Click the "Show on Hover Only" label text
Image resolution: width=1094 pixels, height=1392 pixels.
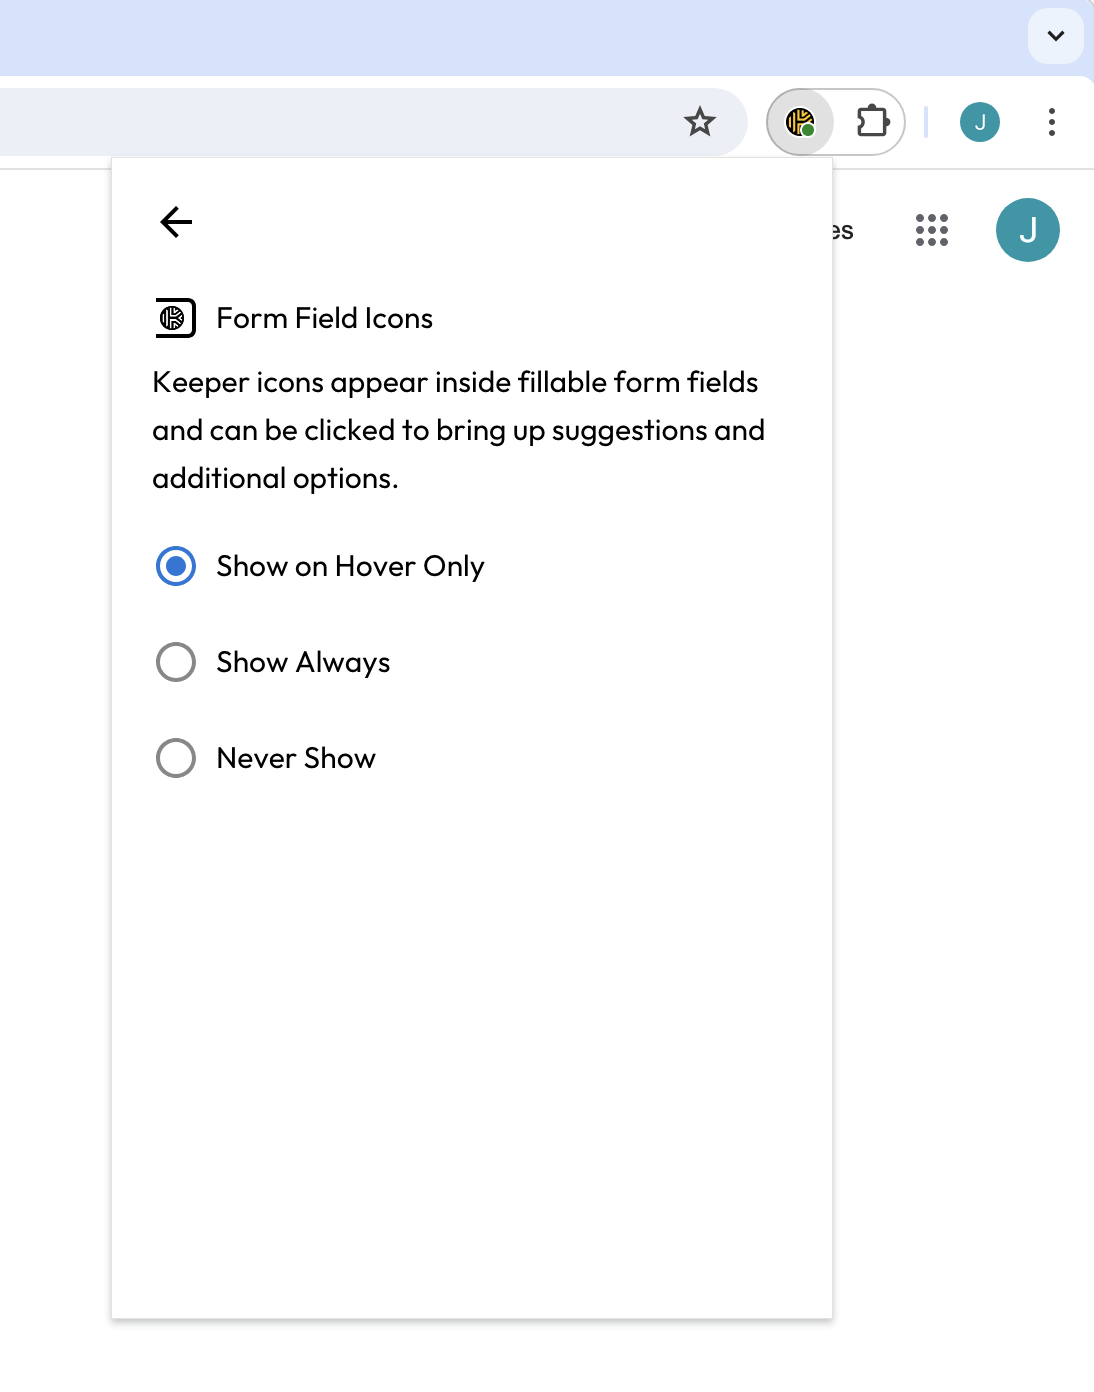pyautogui.click(x=350, y=566)
